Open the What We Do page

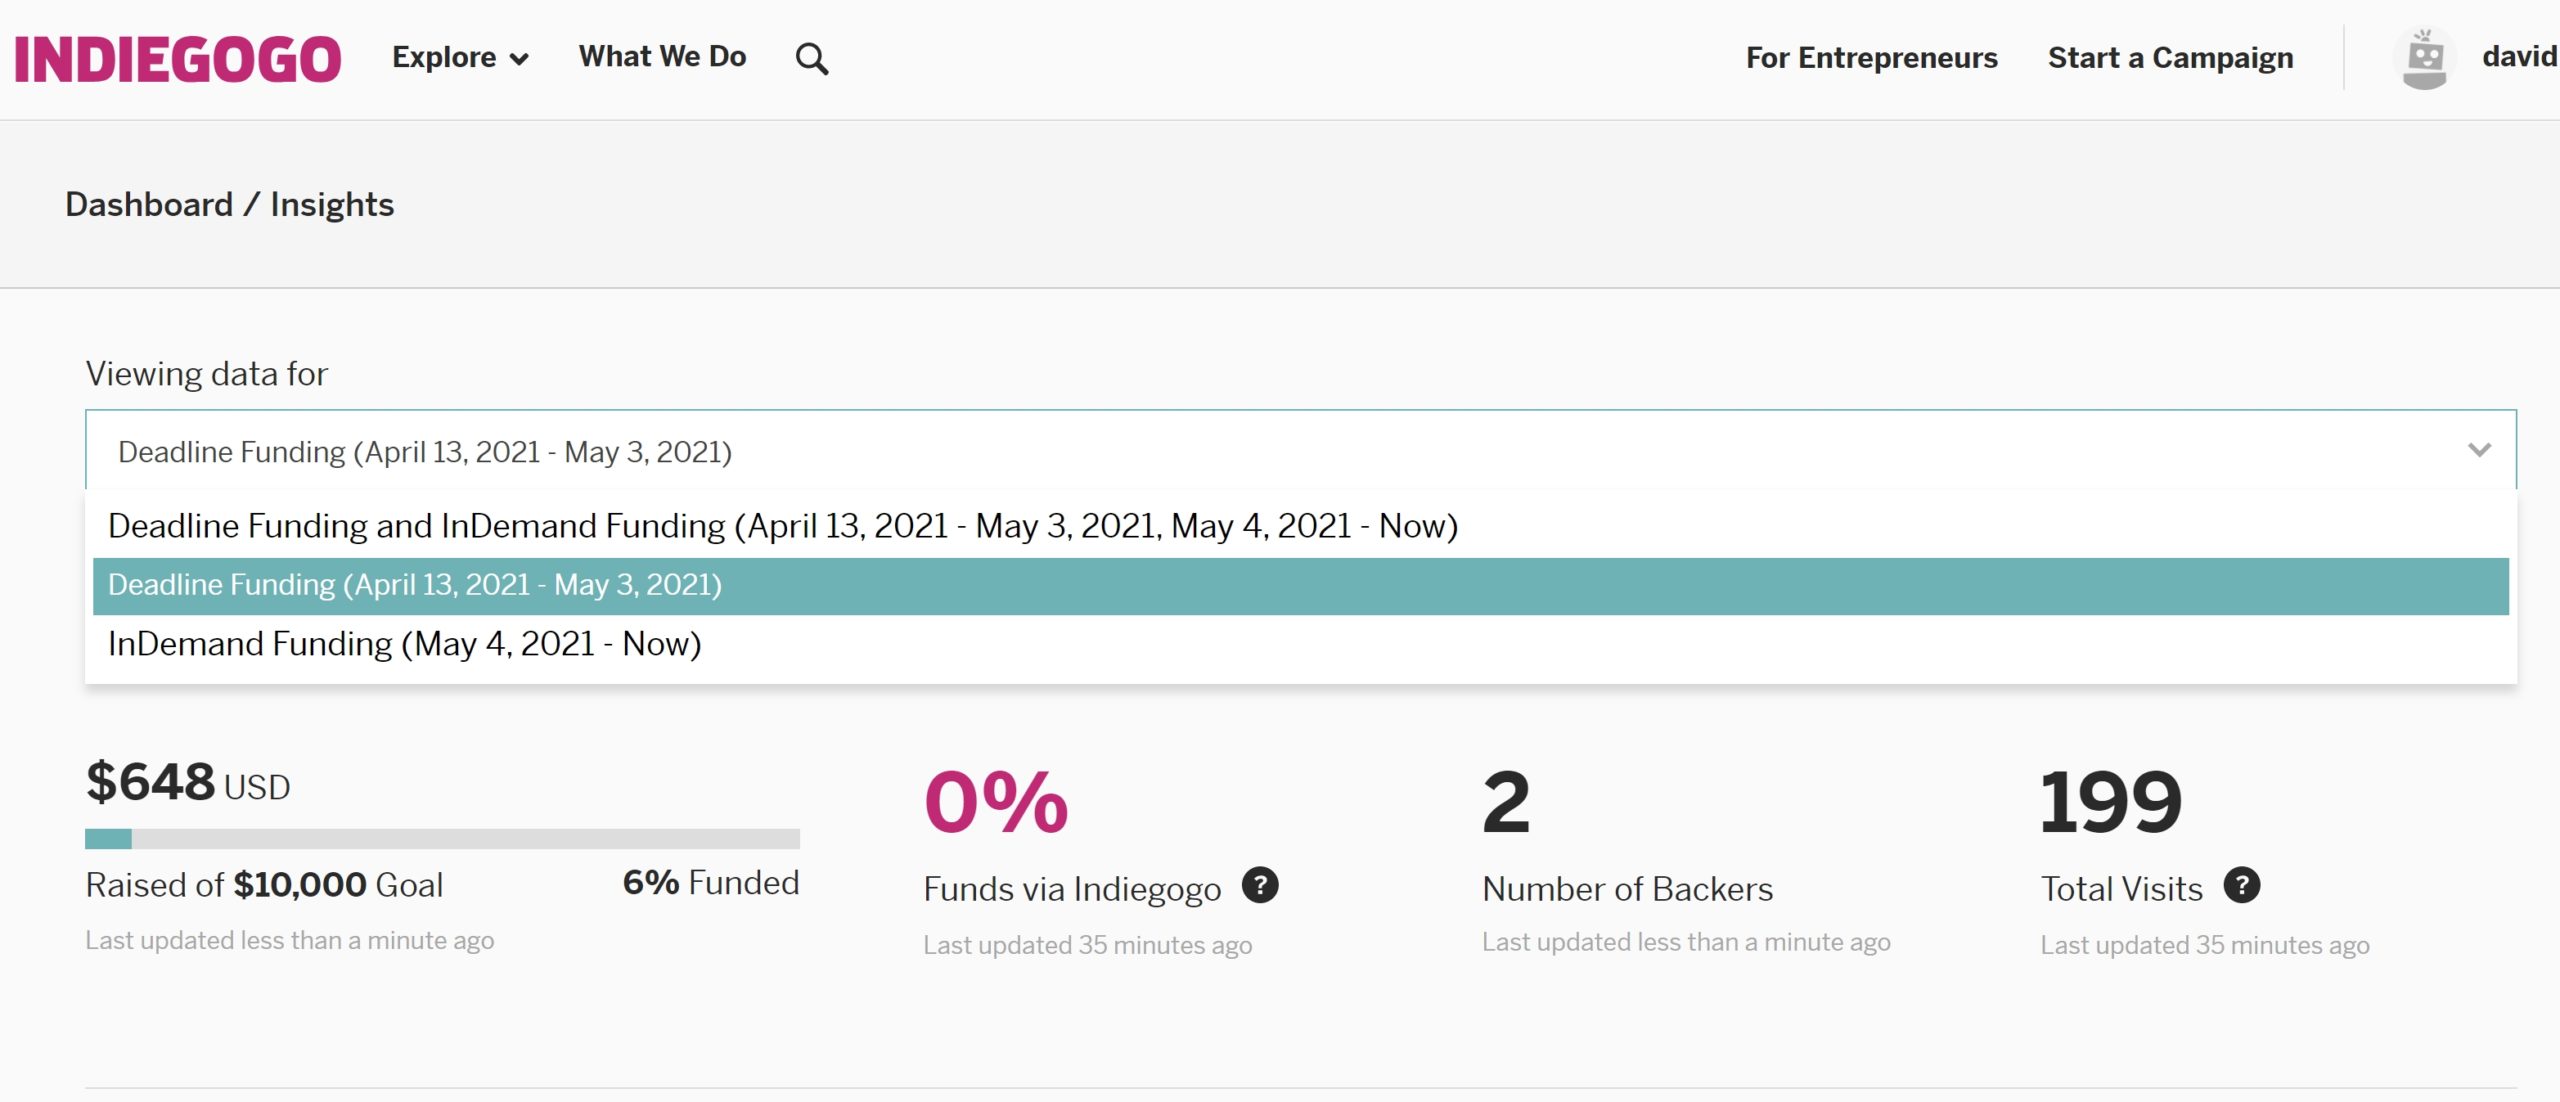pyautogui.click(x=662, y=56)
